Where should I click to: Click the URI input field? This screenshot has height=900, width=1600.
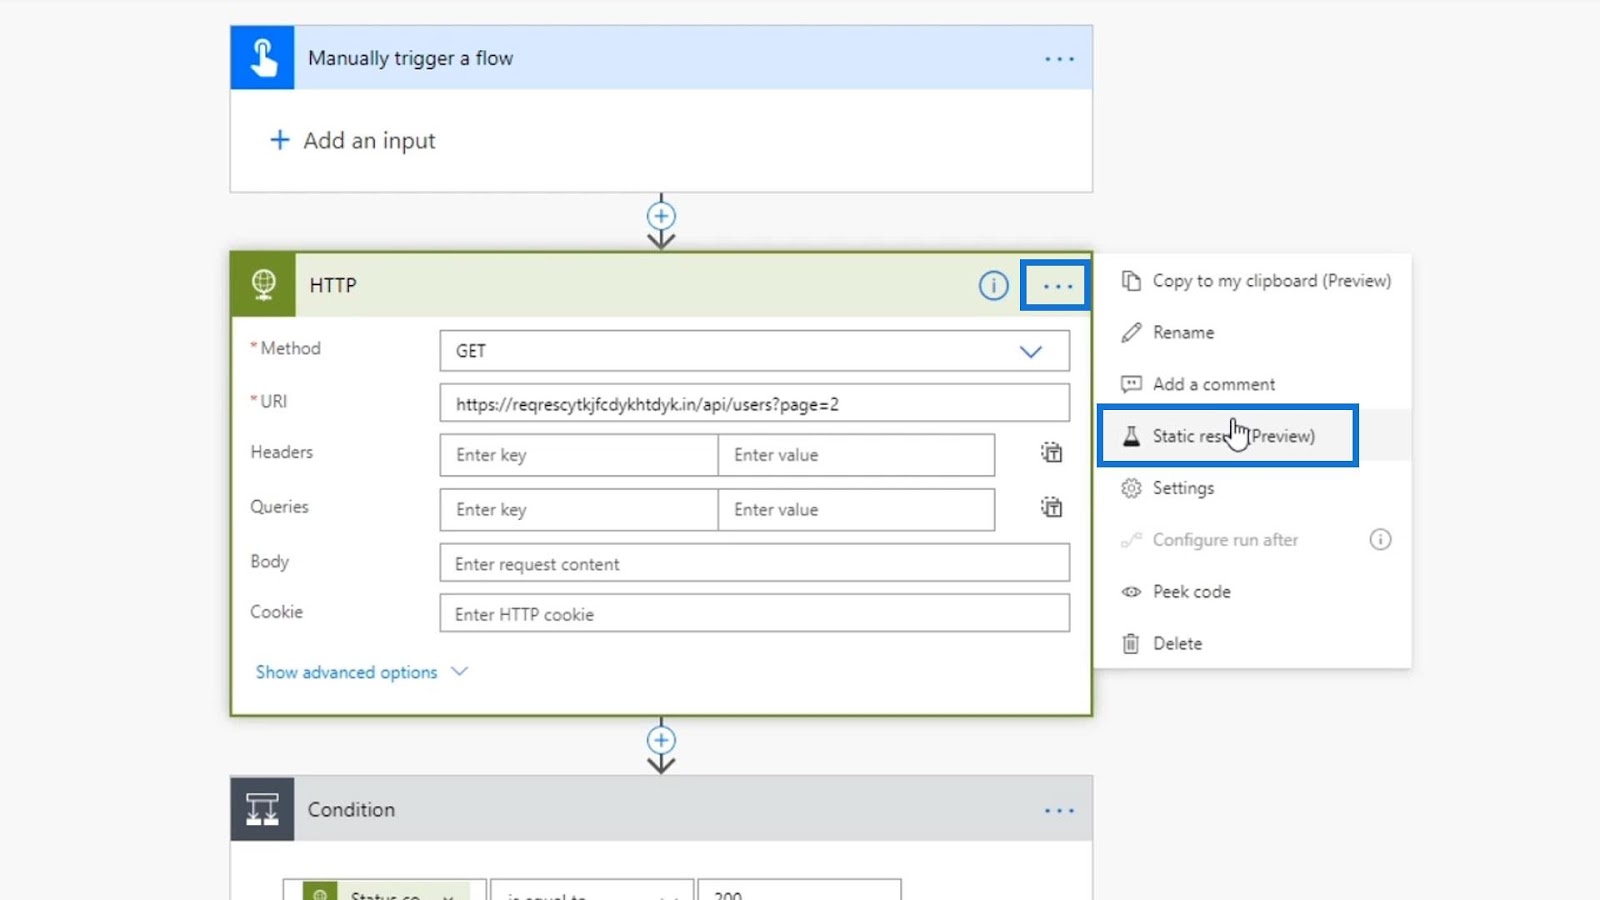click(755, 404)
